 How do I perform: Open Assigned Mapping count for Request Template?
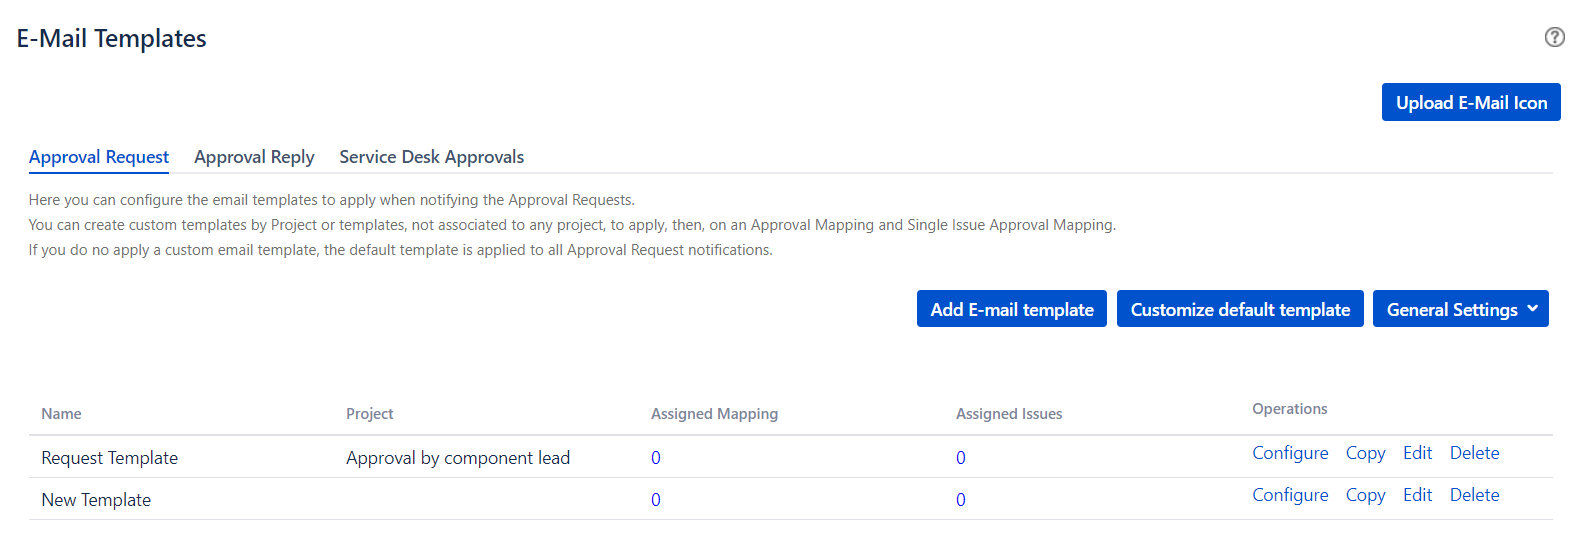[x=656, y=458]
